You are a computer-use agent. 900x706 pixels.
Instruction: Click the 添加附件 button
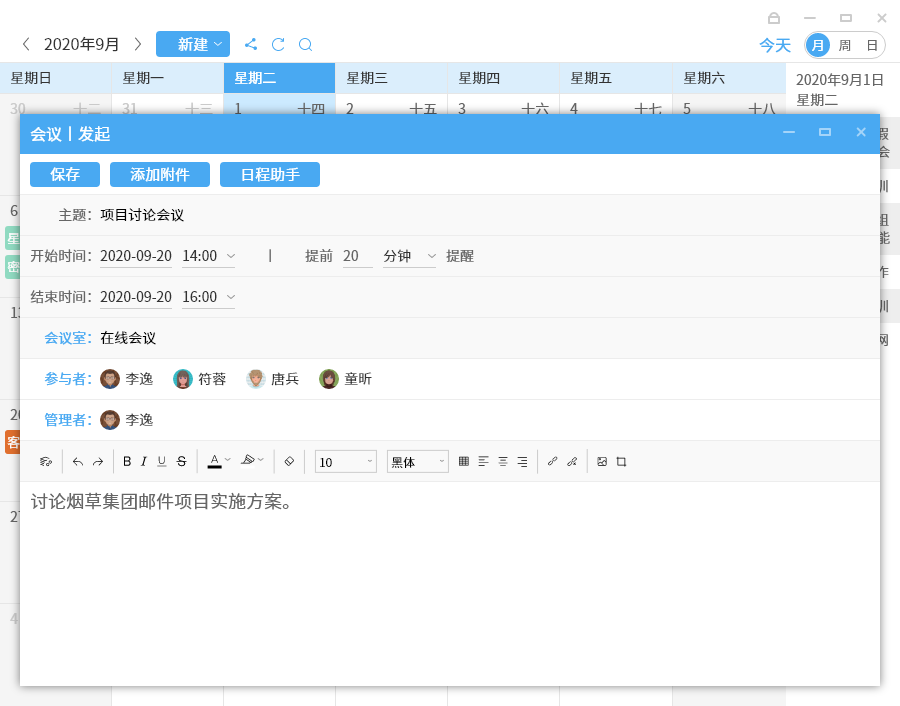160,174
